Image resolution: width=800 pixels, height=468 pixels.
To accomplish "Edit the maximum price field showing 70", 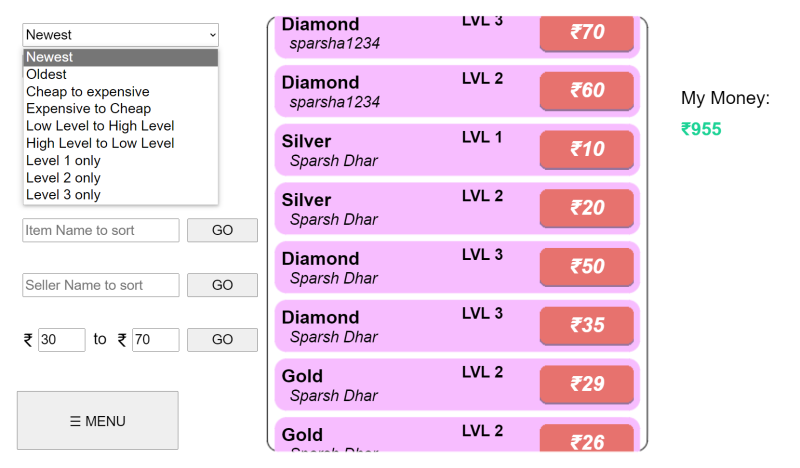I will (156, 339).
